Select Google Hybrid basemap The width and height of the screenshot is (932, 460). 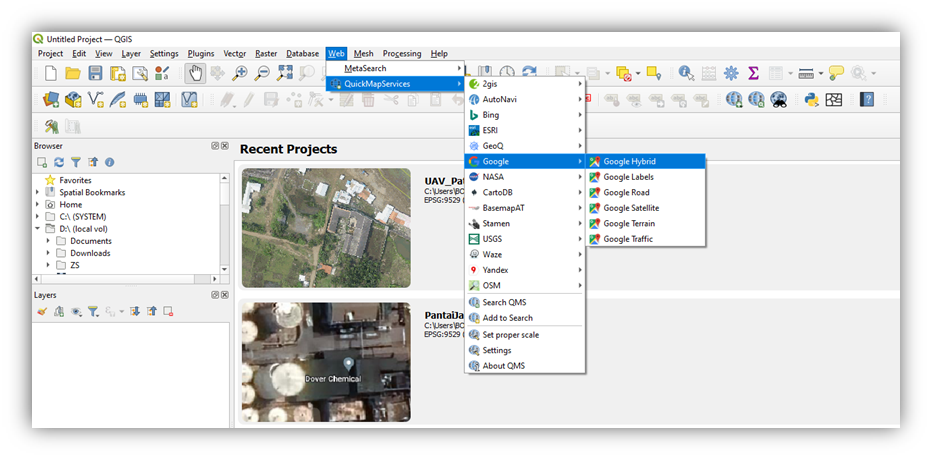click(646, 161)
